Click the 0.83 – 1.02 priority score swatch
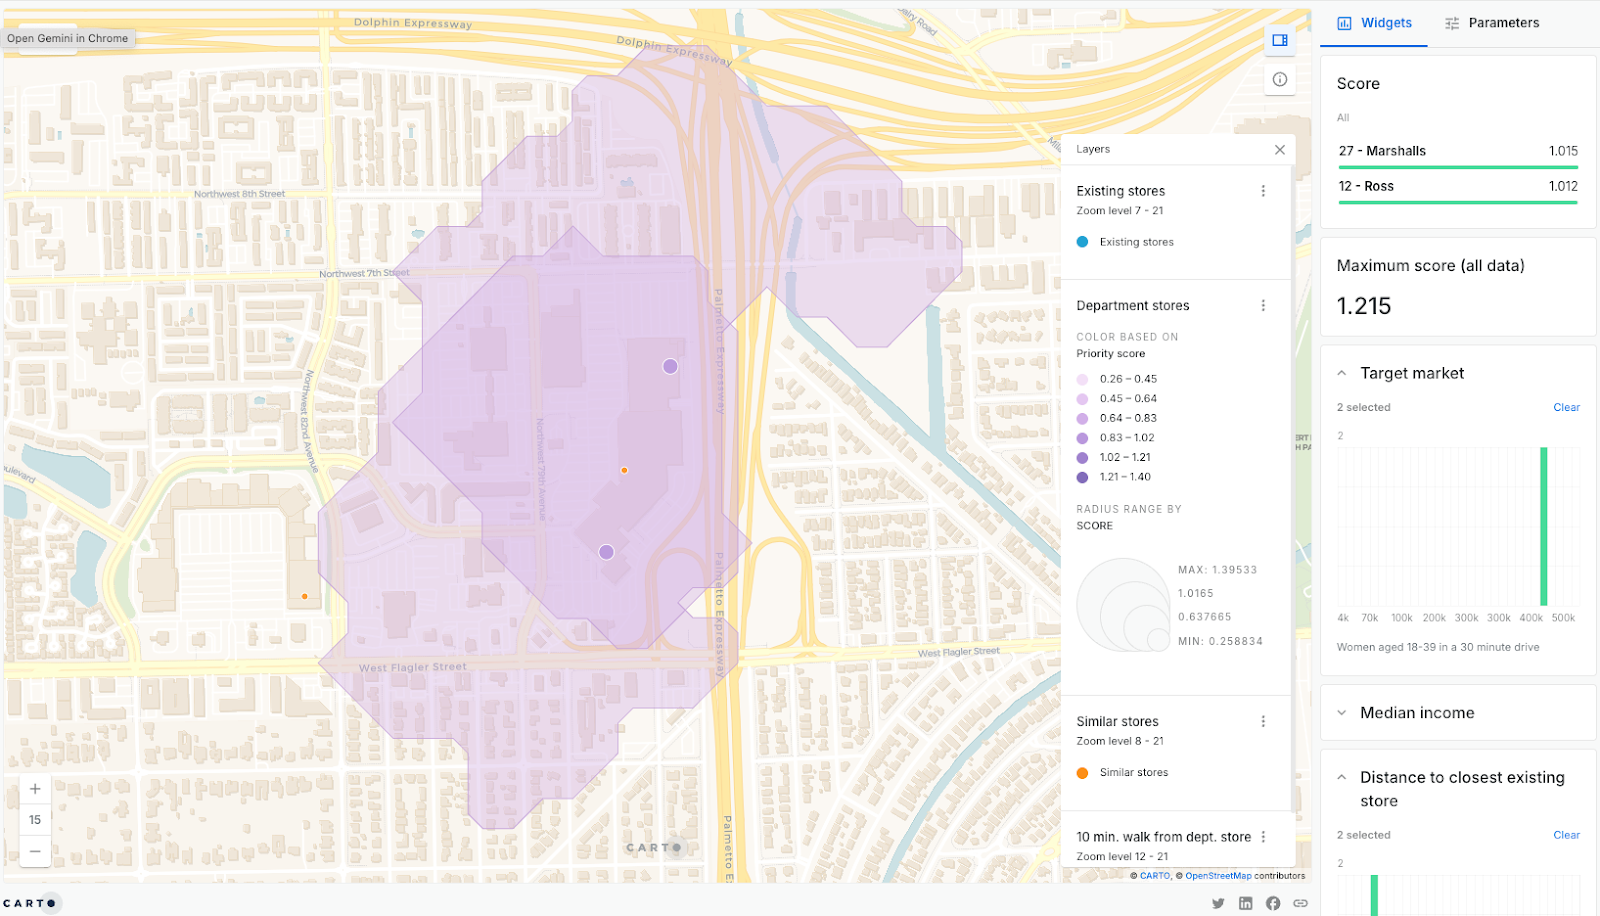The image size is (1600, 916). pyautogui.click(x=1082, y=438)
